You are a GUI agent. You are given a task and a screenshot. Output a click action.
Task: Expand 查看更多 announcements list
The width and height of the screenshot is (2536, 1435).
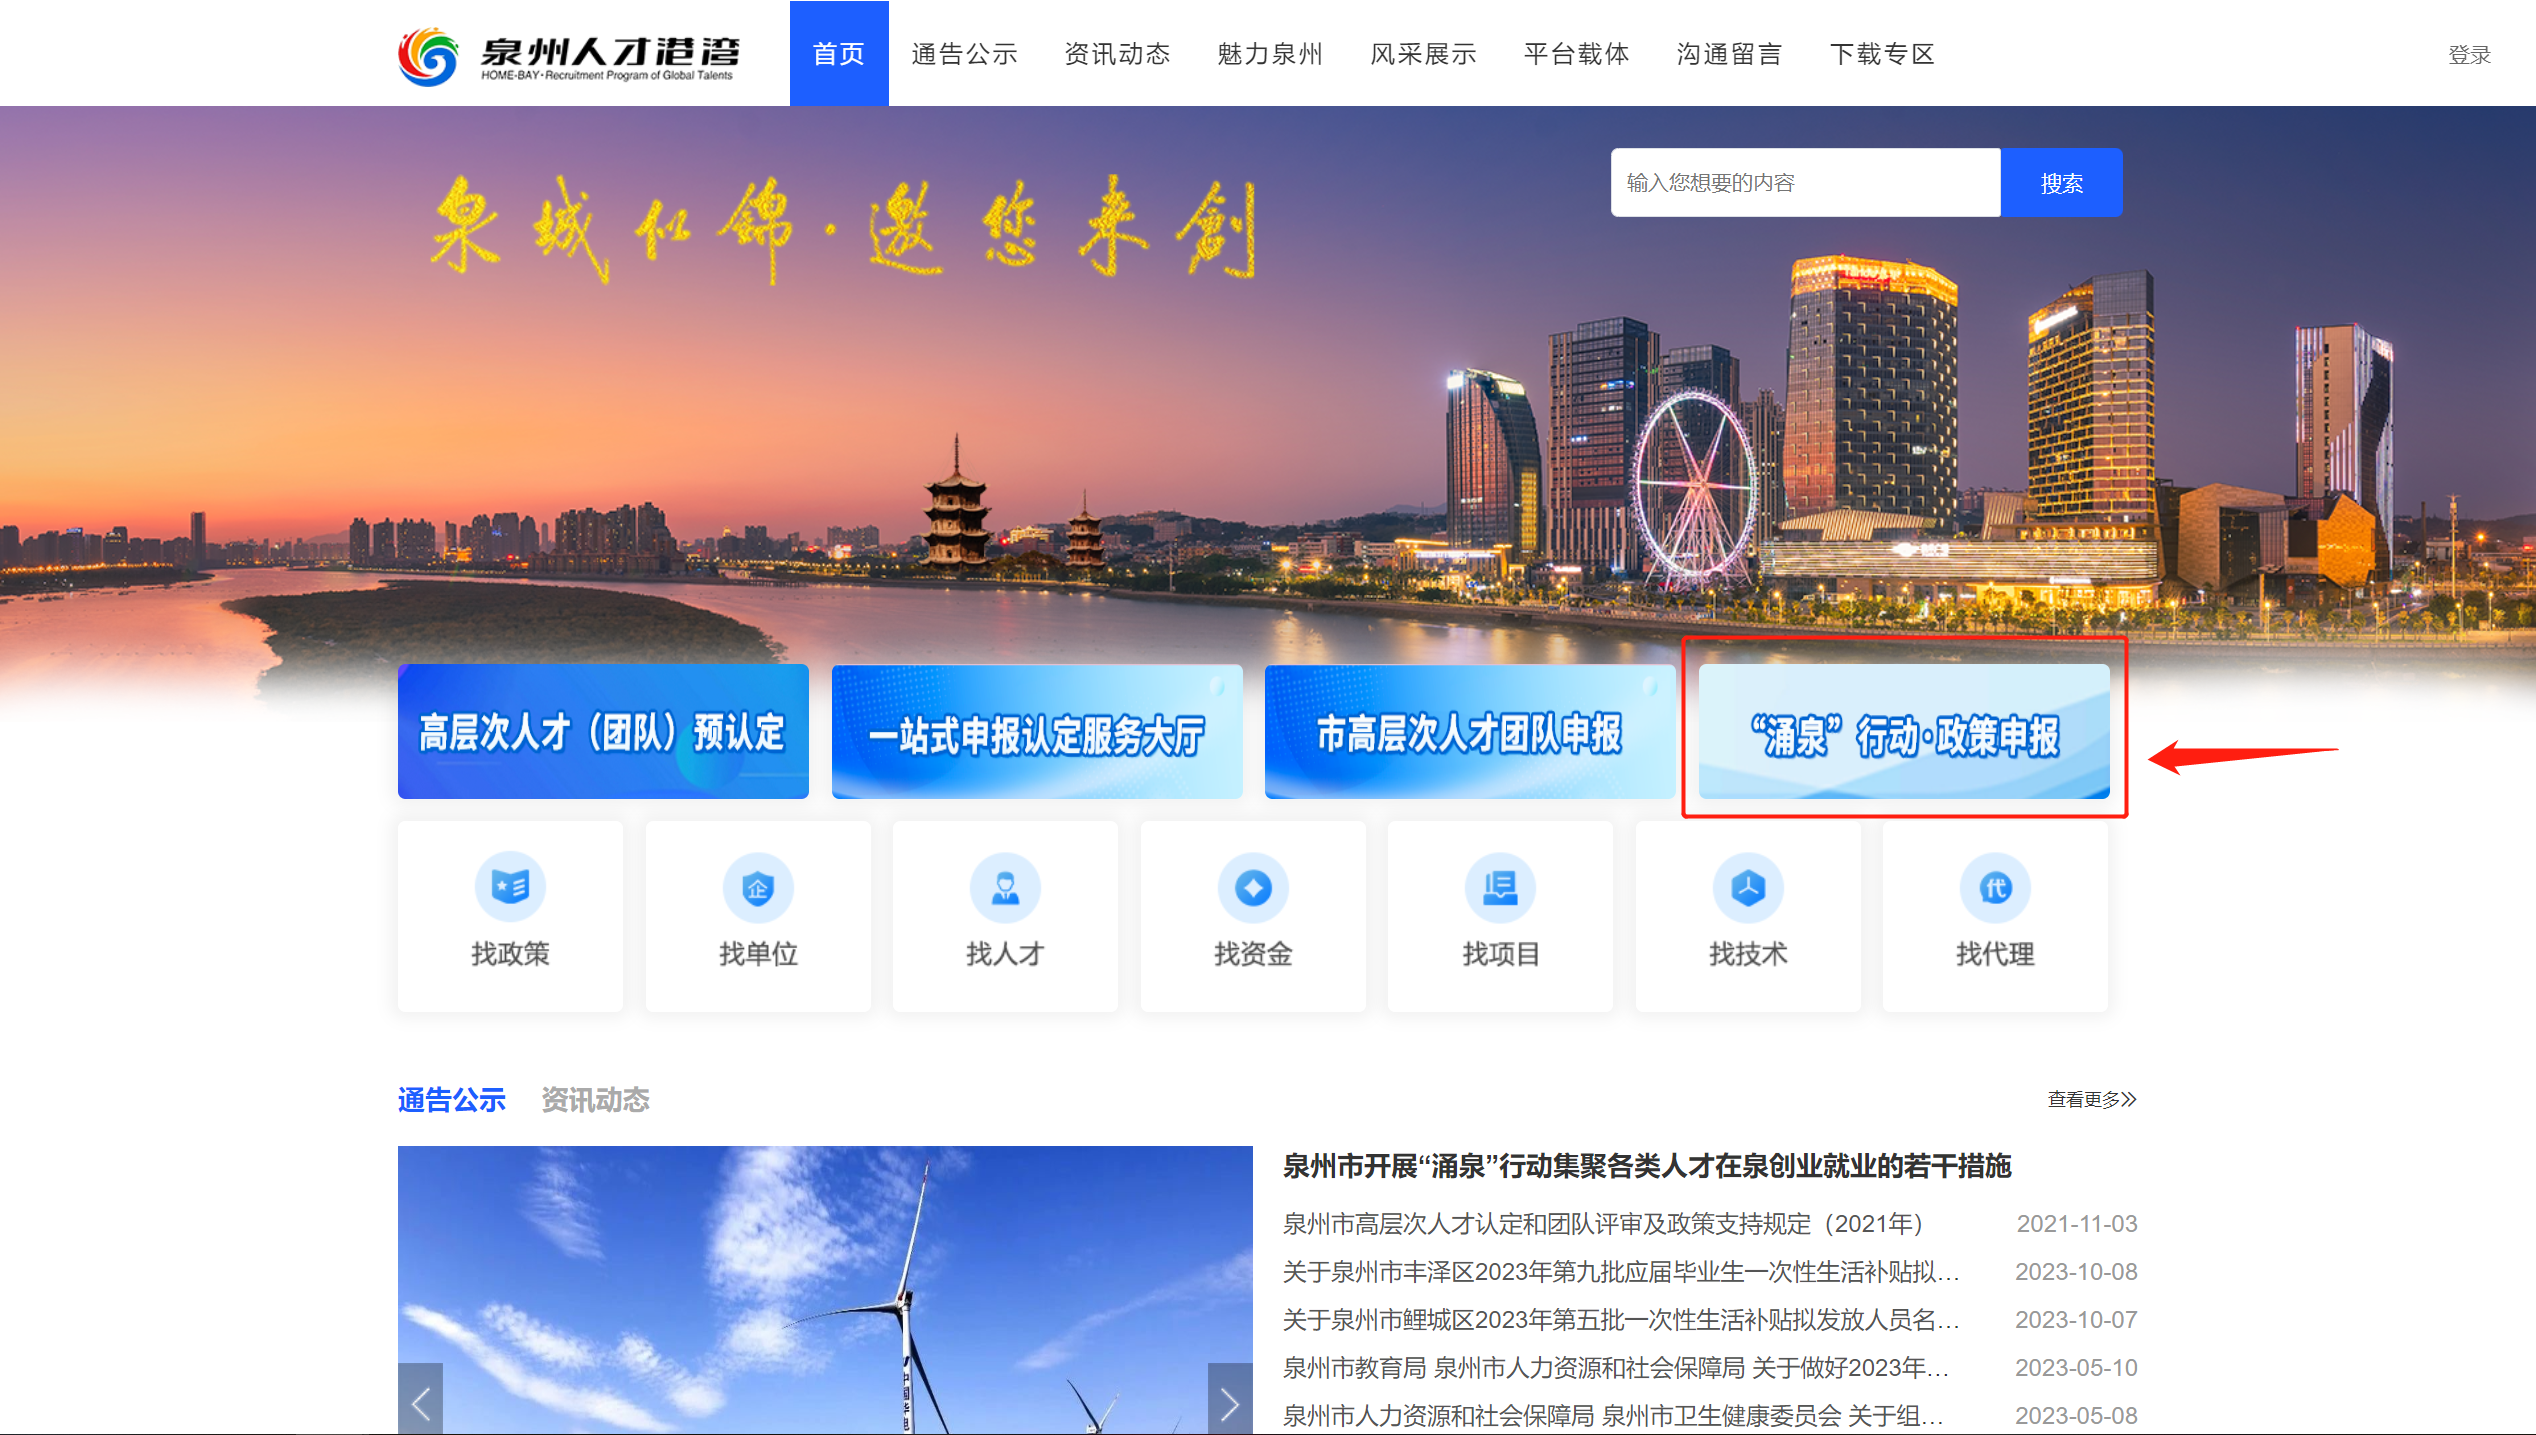pos(2091,1099)
